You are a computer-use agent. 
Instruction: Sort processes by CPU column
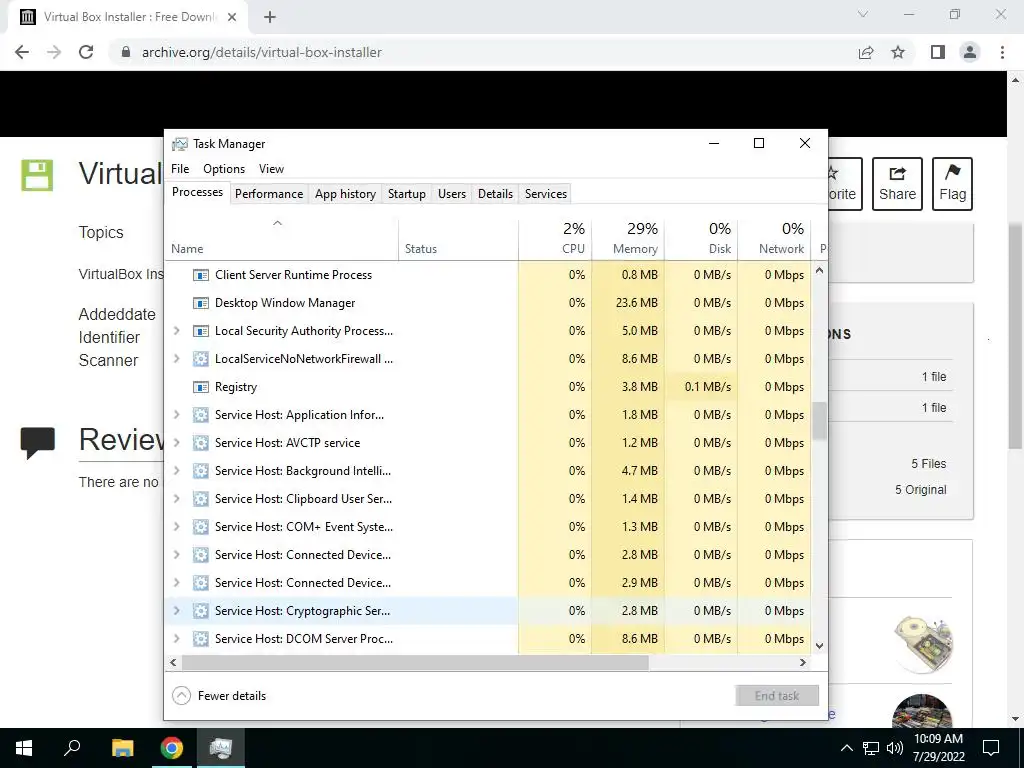(x=555, y=238)
